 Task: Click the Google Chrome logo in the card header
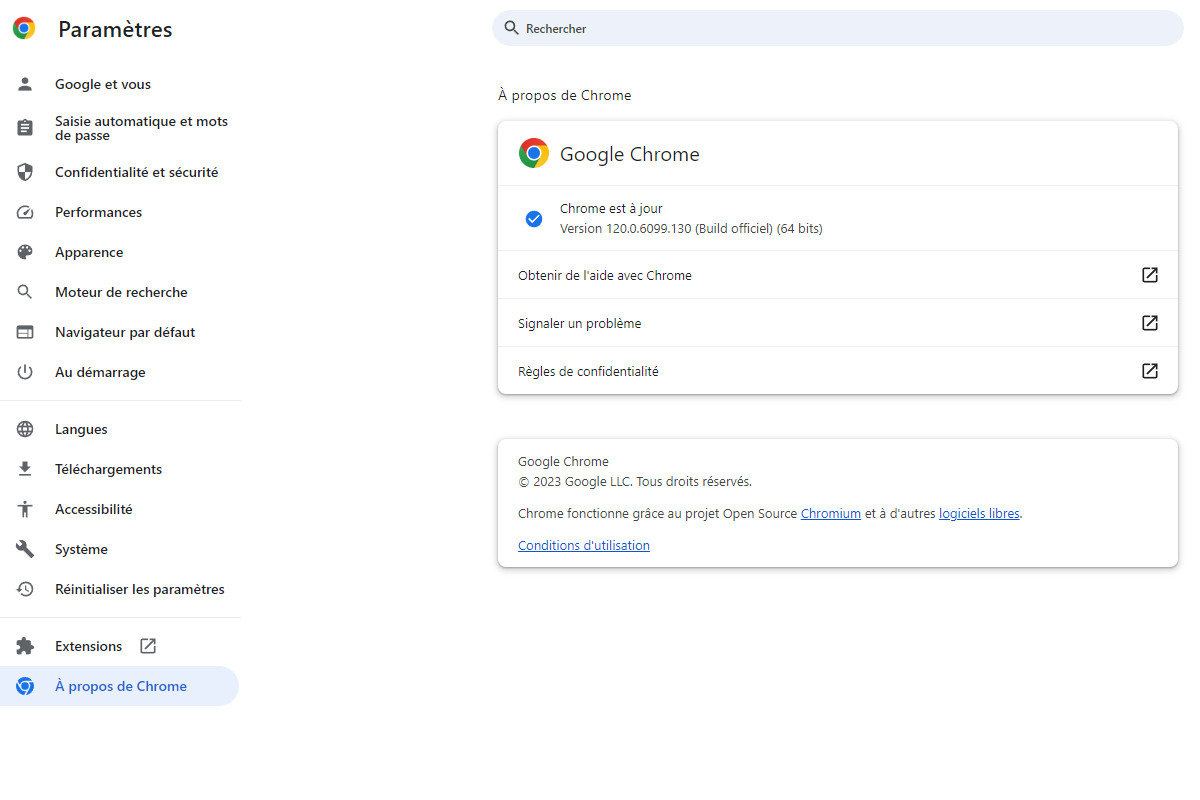pos(534,153)
